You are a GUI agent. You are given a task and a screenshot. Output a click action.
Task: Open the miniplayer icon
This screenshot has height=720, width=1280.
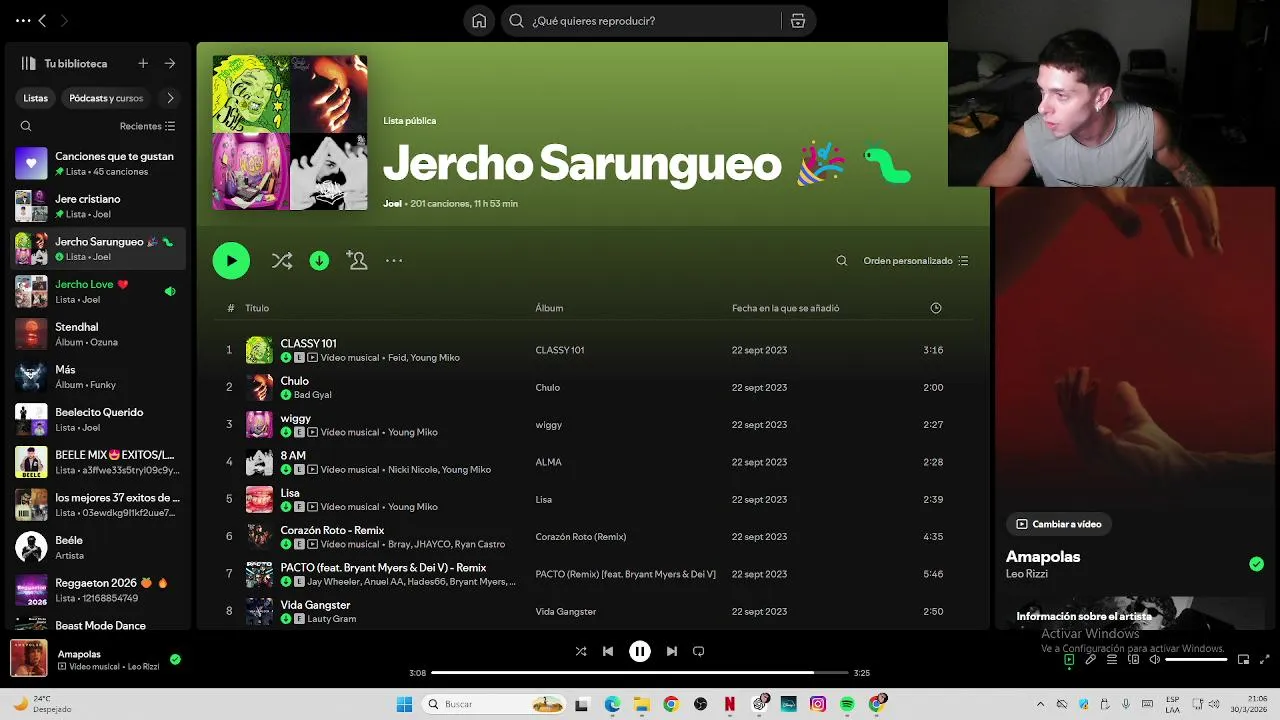click(1244, 660)
